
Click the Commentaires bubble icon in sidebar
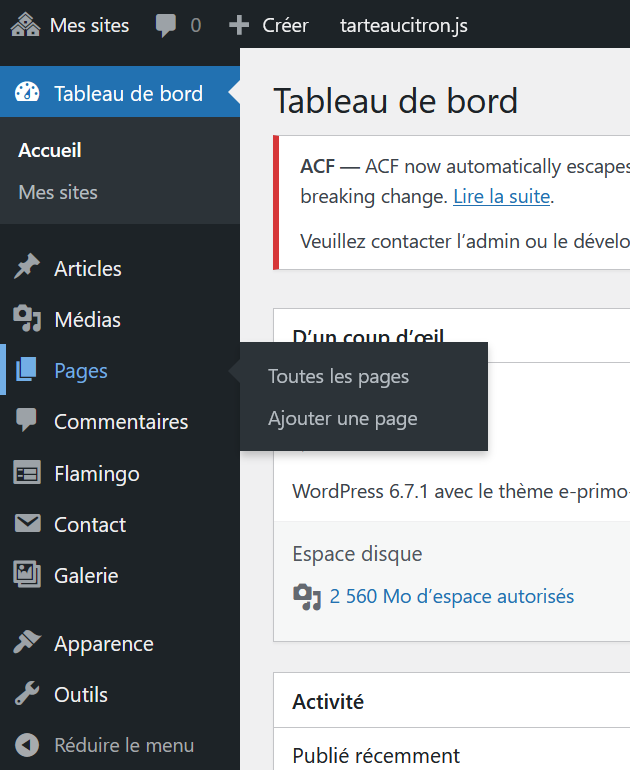tap(26, 419)
